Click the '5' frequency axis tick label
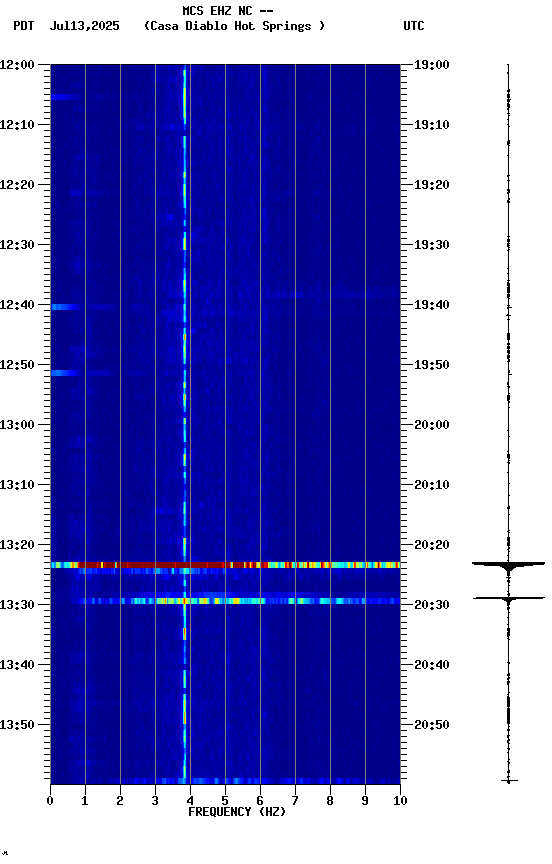Image resolution: width=552 pixels, height=864 pixels. tap(225, 801)
